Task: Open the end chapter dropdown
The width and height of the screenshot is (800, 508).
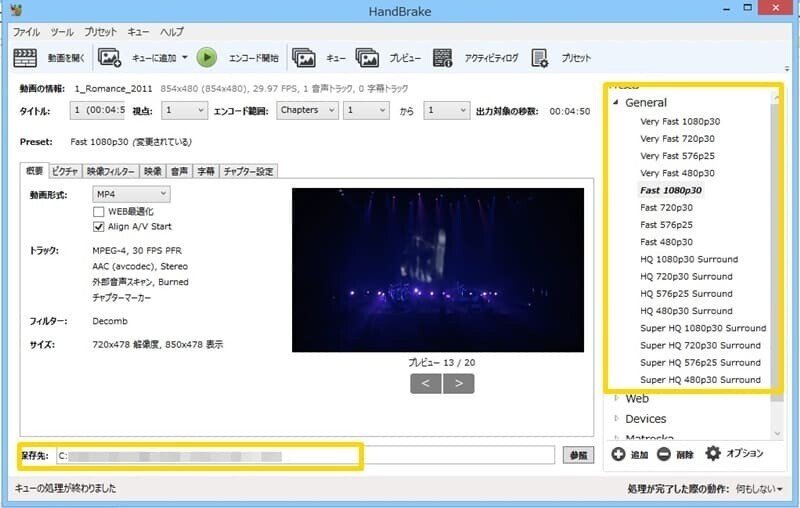Action: click(x=446, y=110)
